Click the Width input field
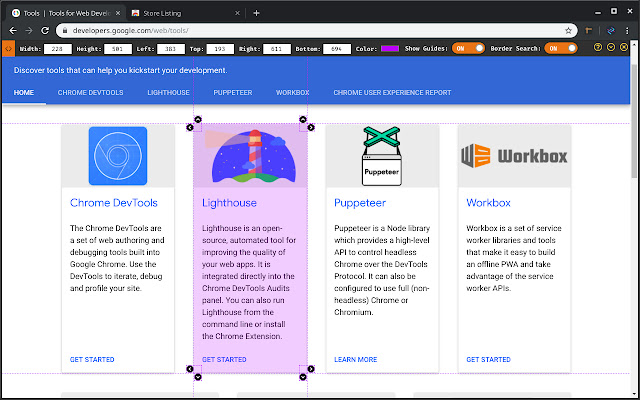Screen dimensions: 640x400 coord(58,47)
